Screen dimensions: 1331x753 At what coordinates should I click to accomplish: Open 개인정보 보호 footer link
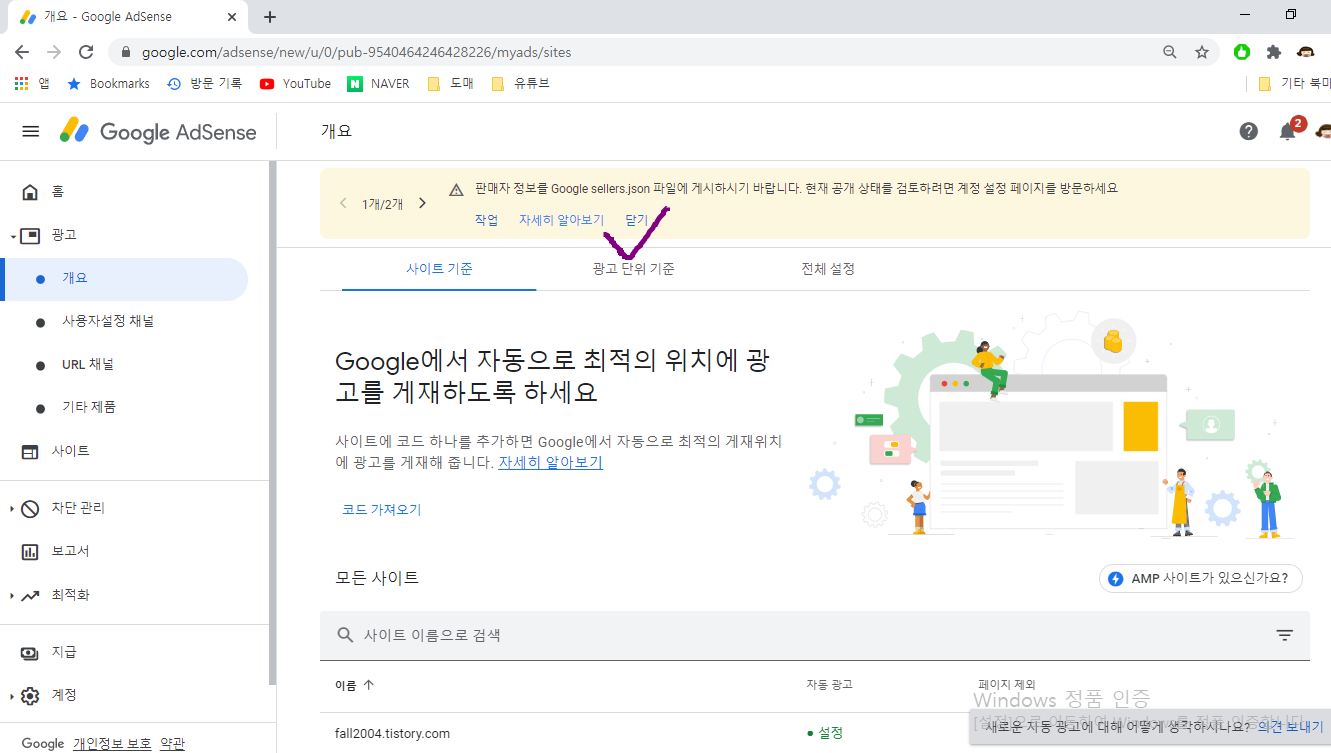click(x=112, y=744)
